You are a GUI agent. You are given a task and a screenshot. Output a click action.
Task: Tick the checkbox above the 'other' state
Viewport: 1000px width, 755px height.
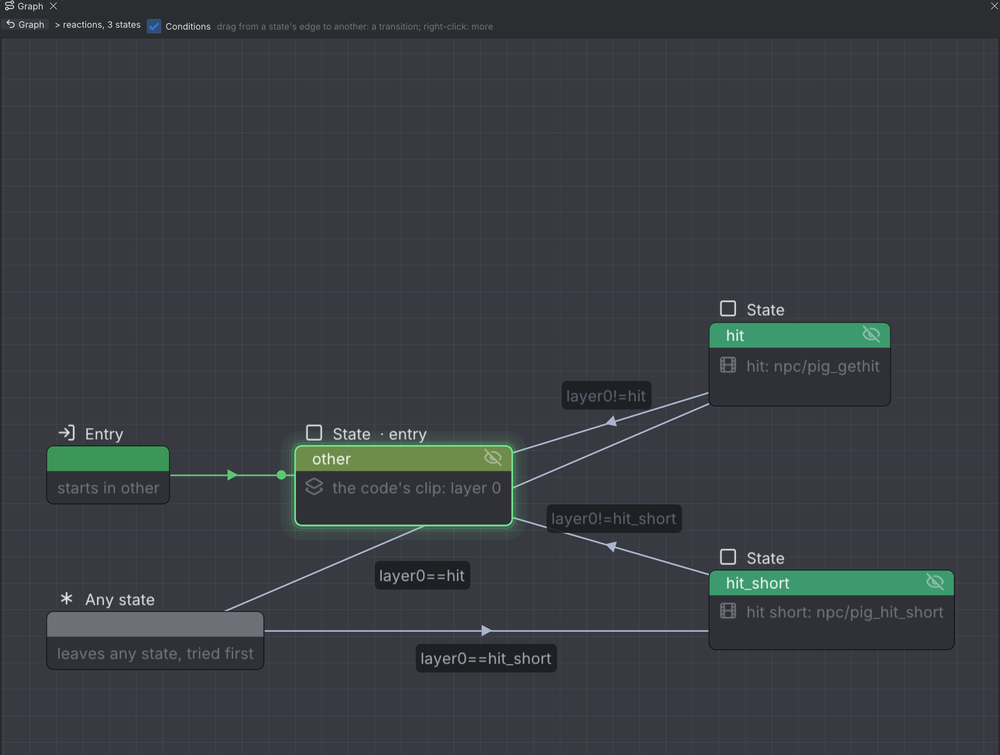click(314, 433)
